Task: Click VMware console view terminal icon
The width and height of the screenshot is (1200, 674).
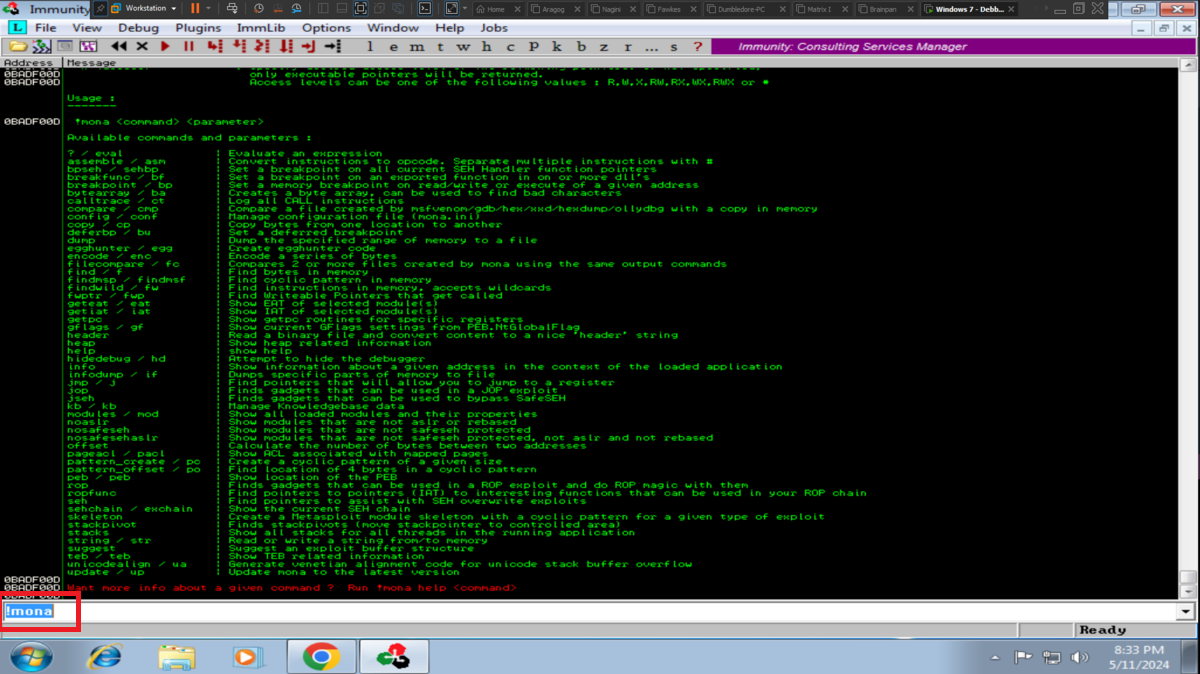Action: coord(424,8)
